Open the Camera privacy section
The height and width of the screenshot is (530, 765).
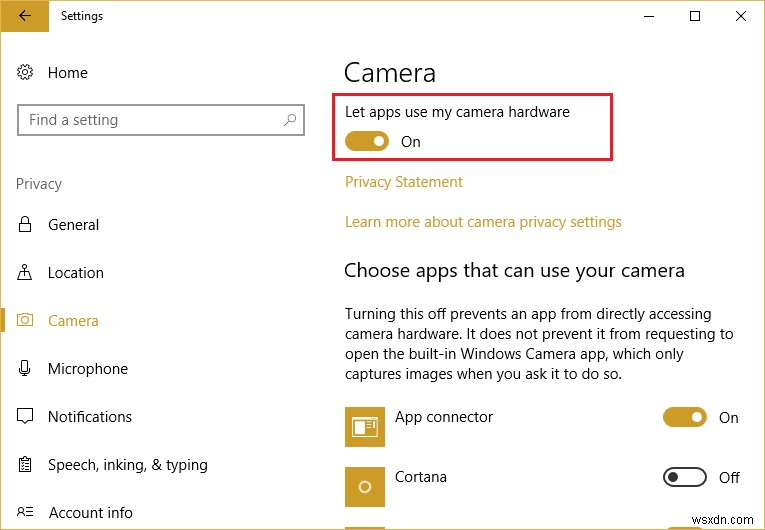[73, 321]
